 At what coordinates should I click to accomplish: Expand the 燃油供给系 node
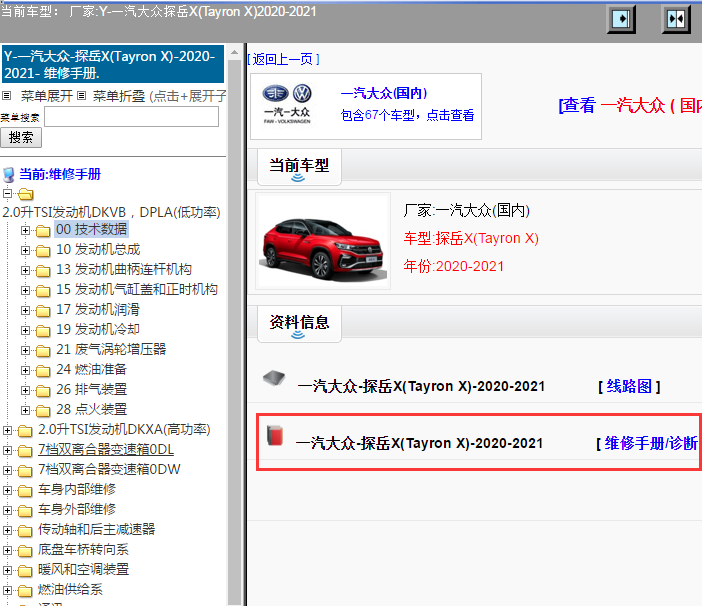7,590
